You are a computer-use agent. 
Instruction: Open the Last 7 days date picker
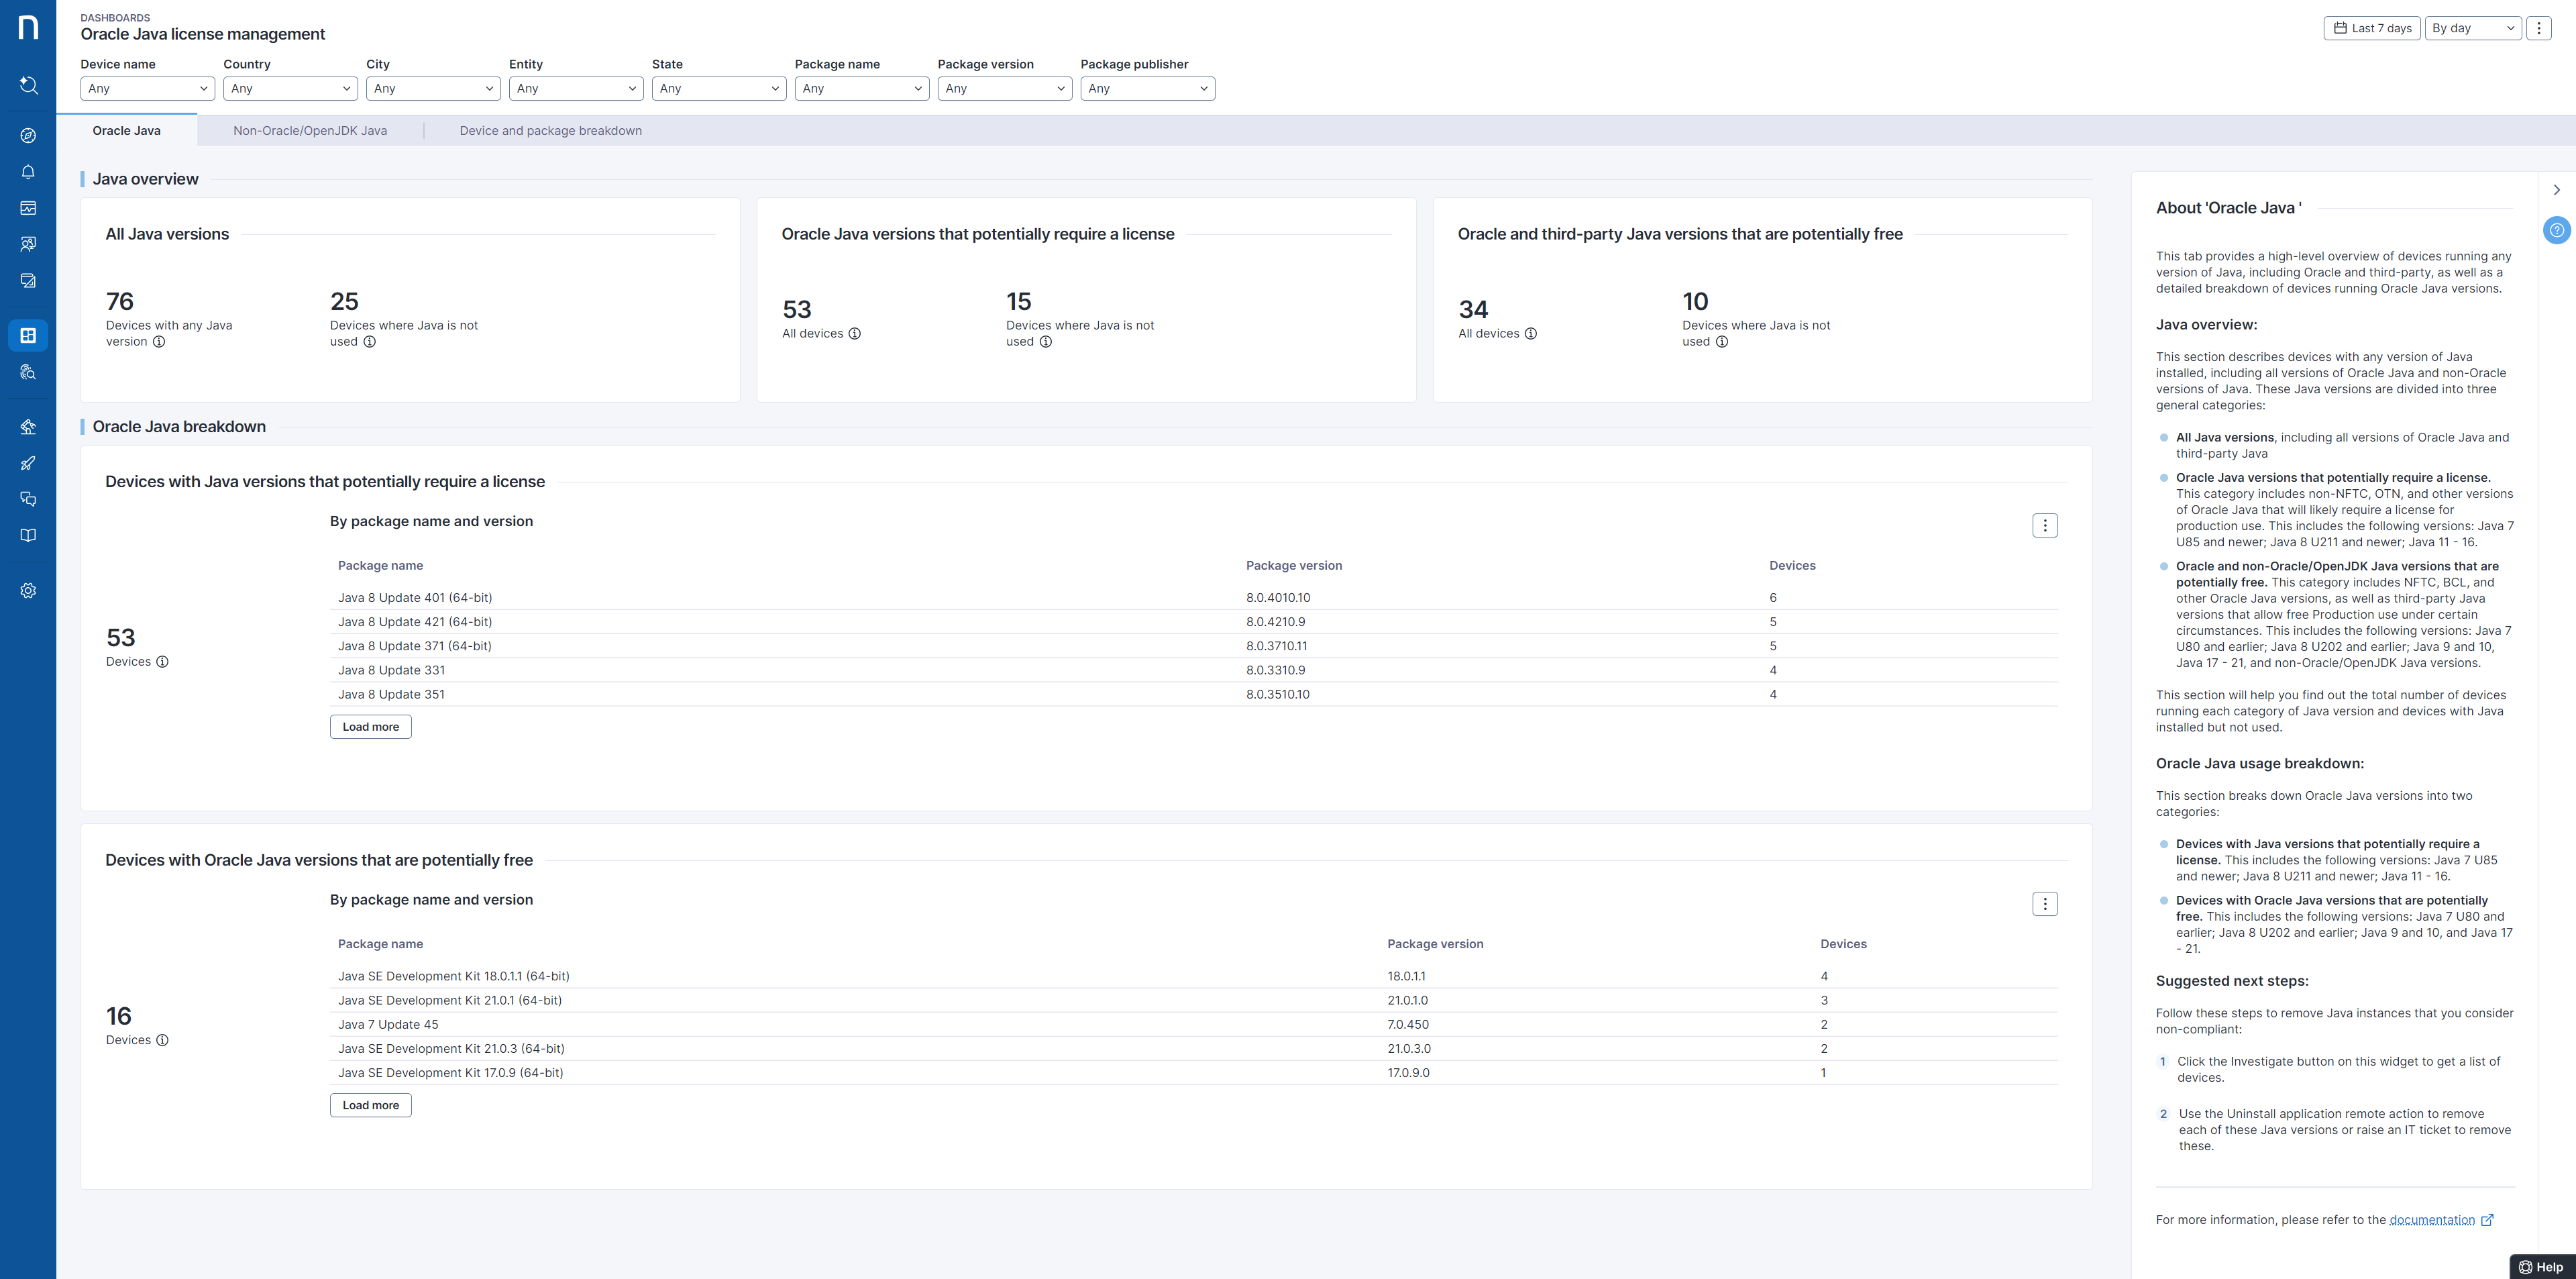[2371, 28]
